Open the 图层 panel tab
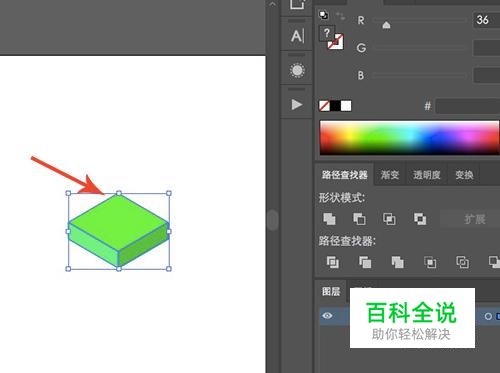The image size is (500, 373). click(x=331, y=291)
